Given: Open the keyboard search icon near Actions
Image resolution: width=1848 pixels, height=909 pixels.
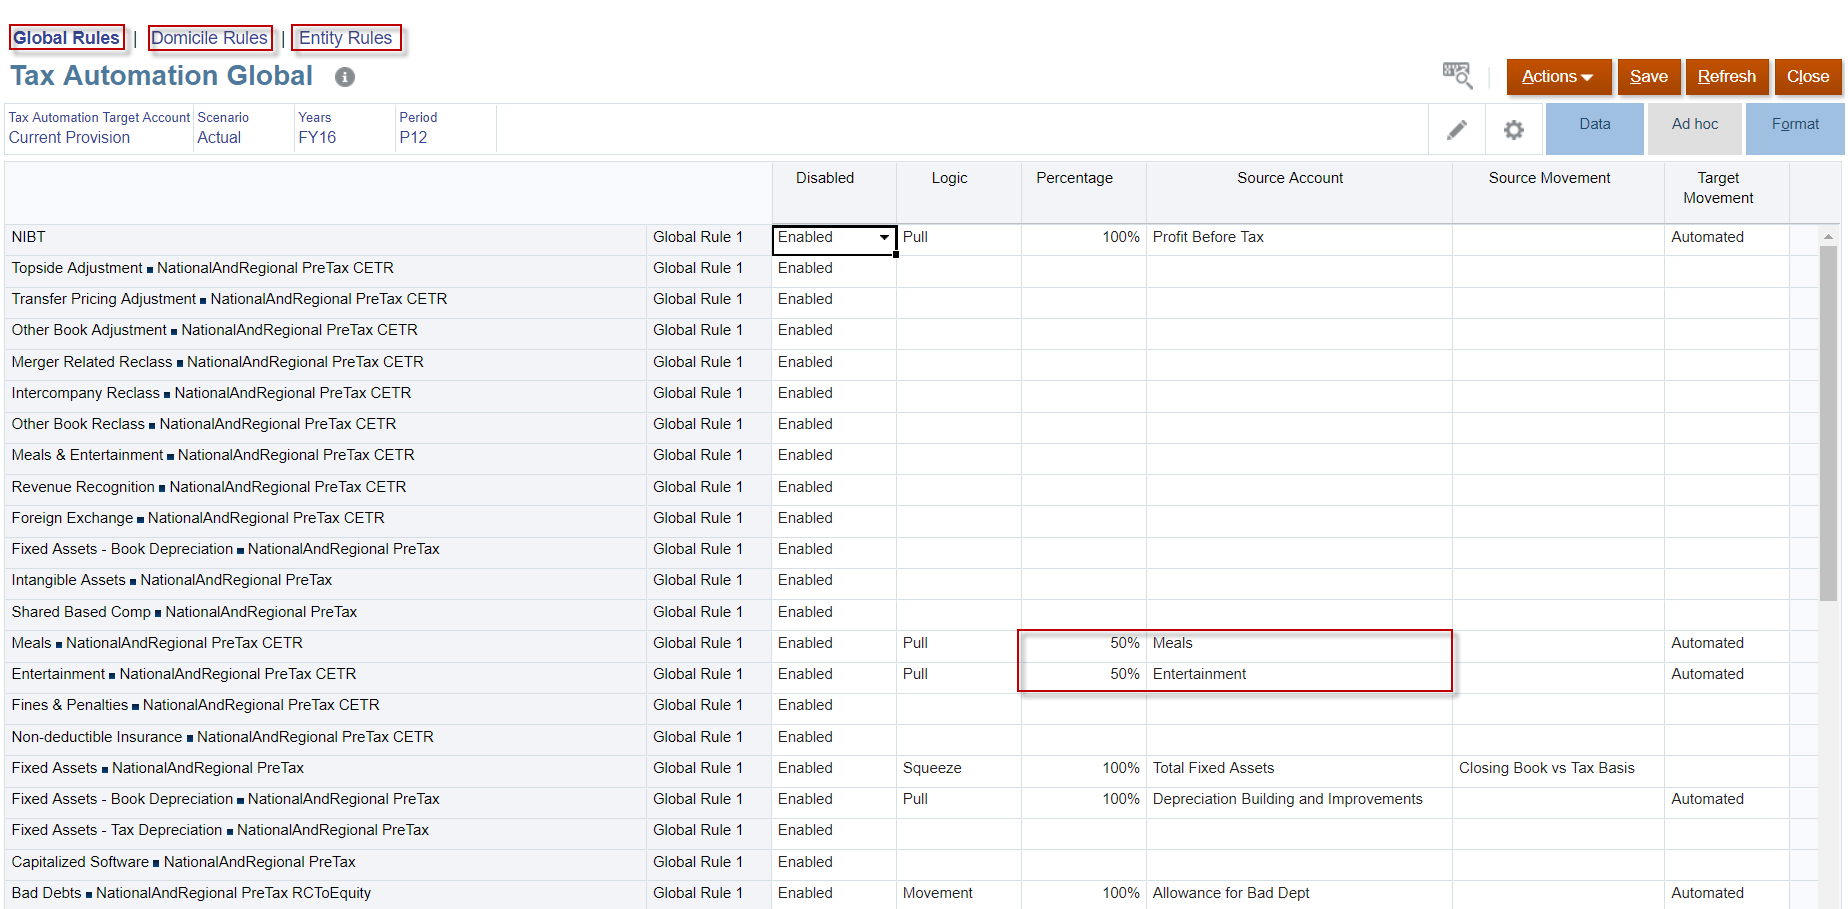Looking at the screenshot, I should pos(1457,75).
